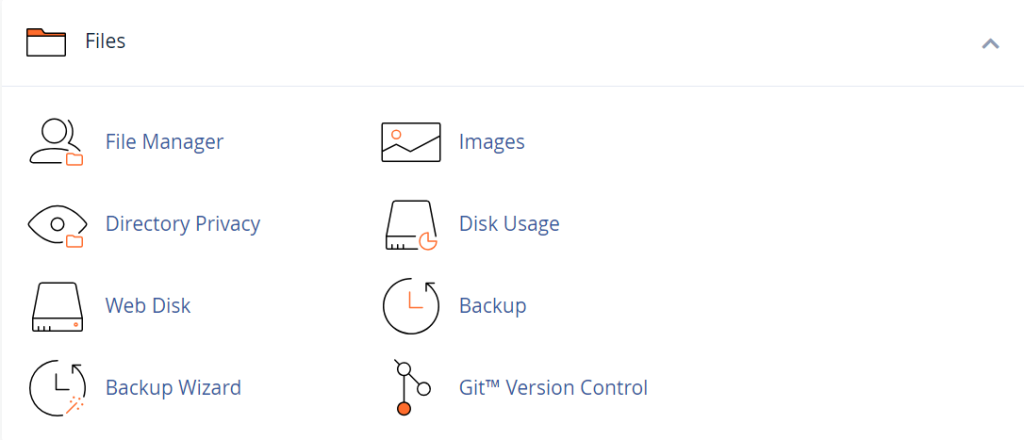Viewport: 1024px width, 440px height.
Task: Open the Images link
Action: 491,142
